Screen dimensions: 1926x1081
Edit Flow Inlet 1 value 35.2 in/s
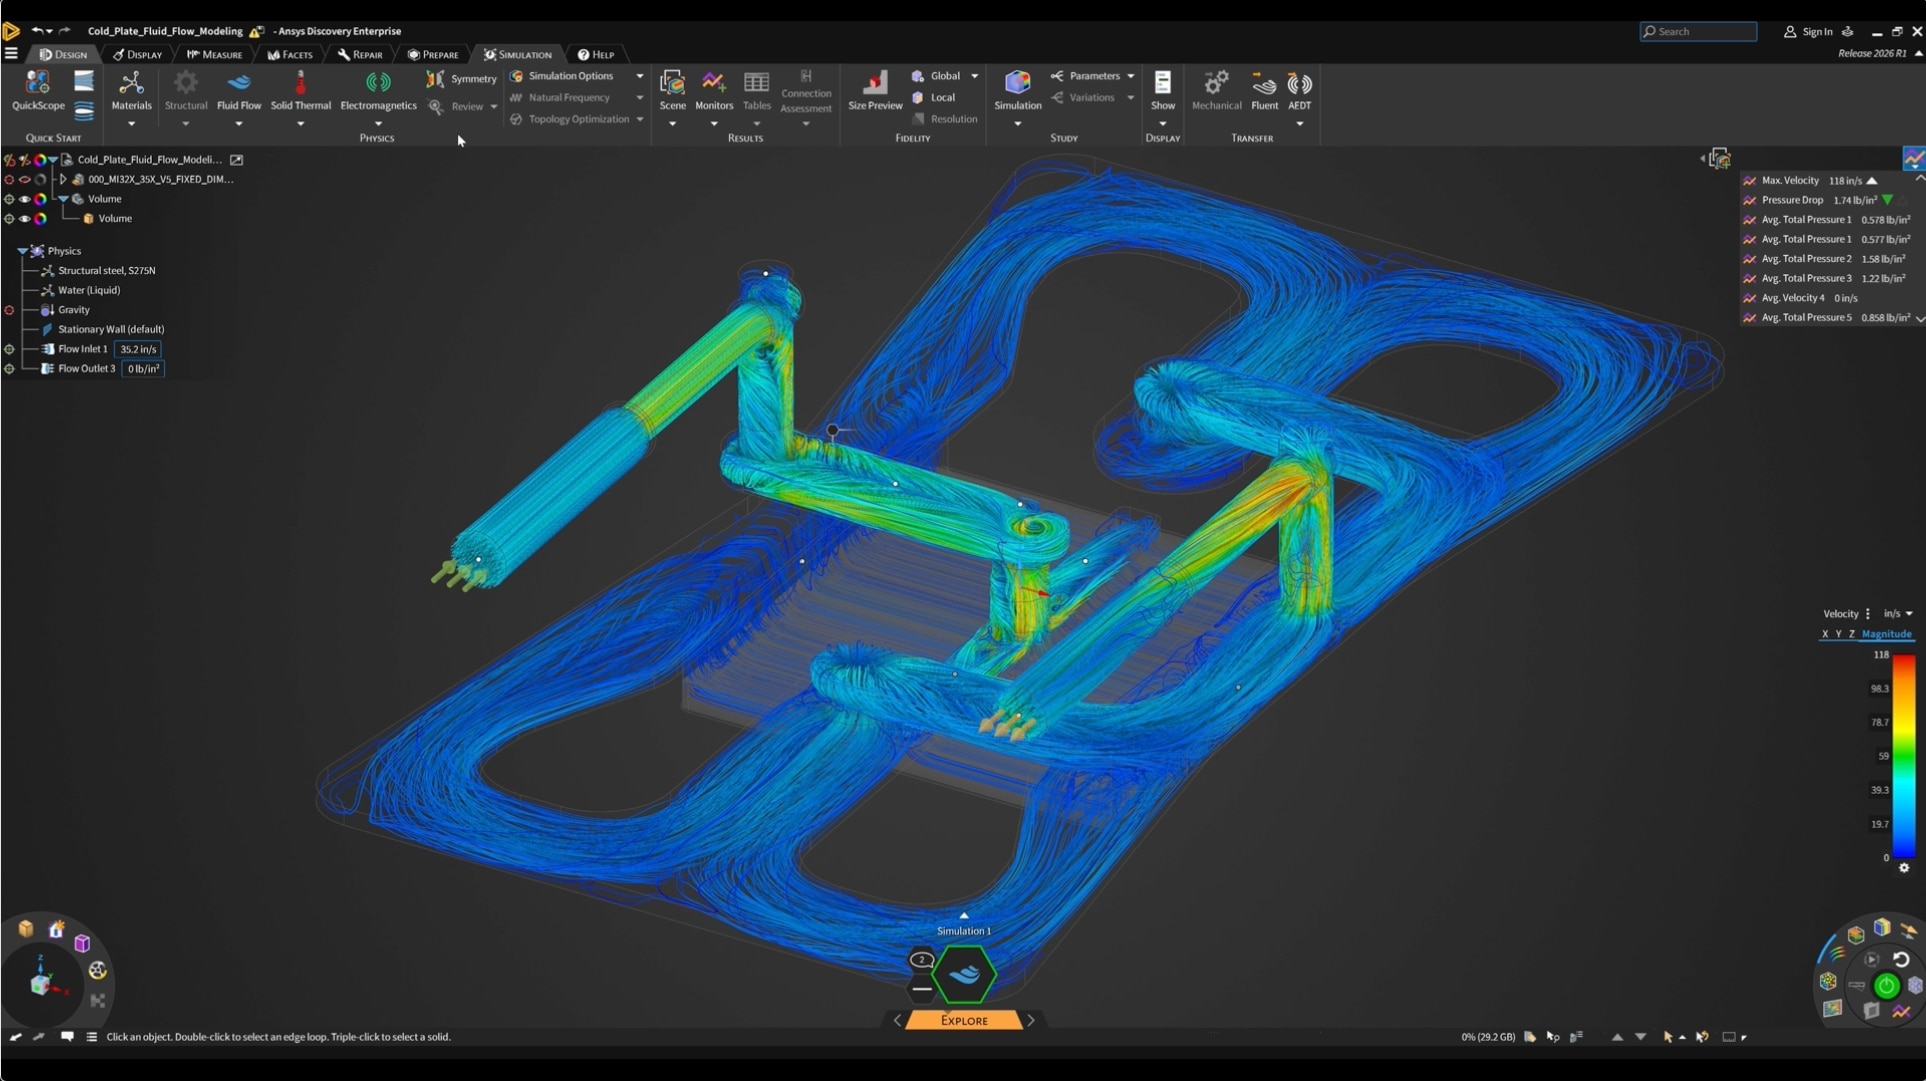(138, 349)
